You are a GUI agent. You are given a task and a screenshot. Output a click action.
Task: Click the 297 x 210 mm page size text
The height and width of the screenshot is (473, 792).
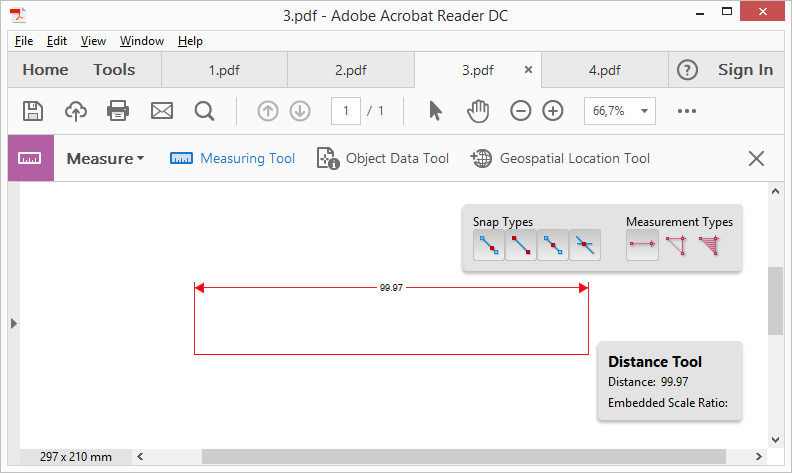pyautogui.click(x=76, y=457)
